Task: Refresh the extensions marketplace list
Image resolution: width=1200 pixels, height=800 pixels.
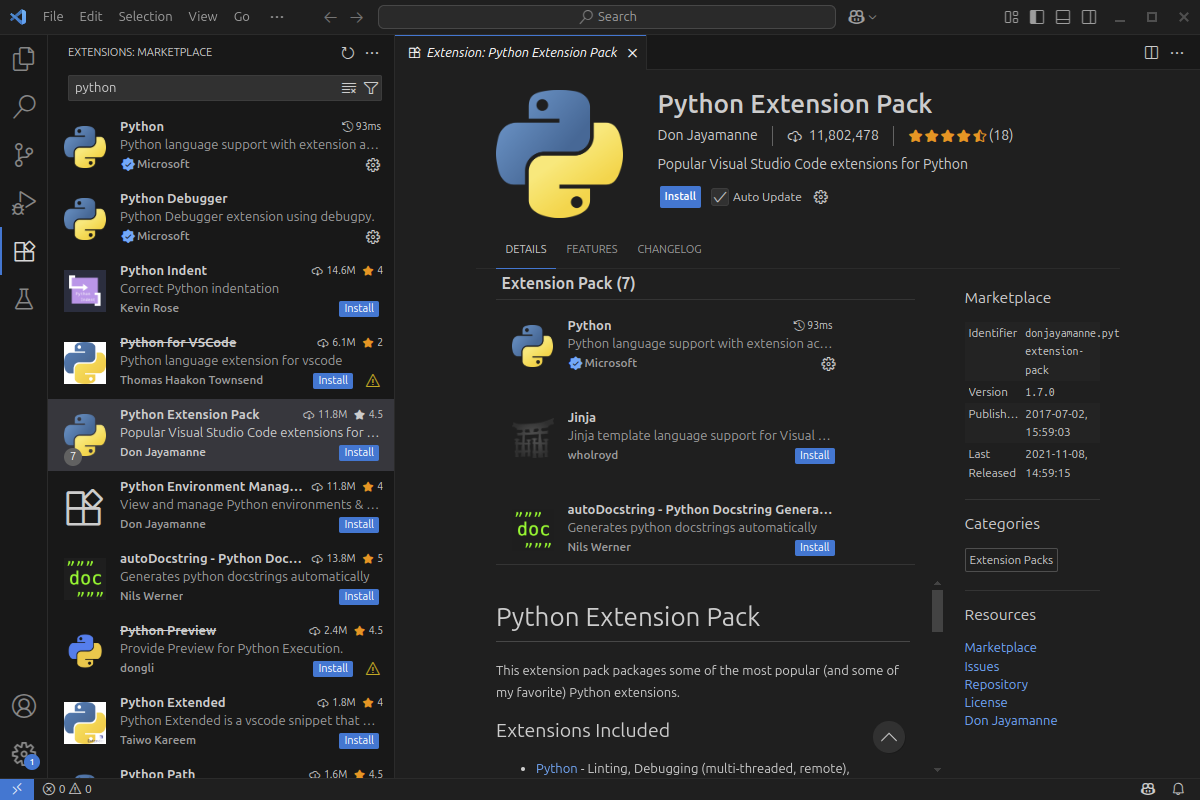Action: [x=347, y=53]
